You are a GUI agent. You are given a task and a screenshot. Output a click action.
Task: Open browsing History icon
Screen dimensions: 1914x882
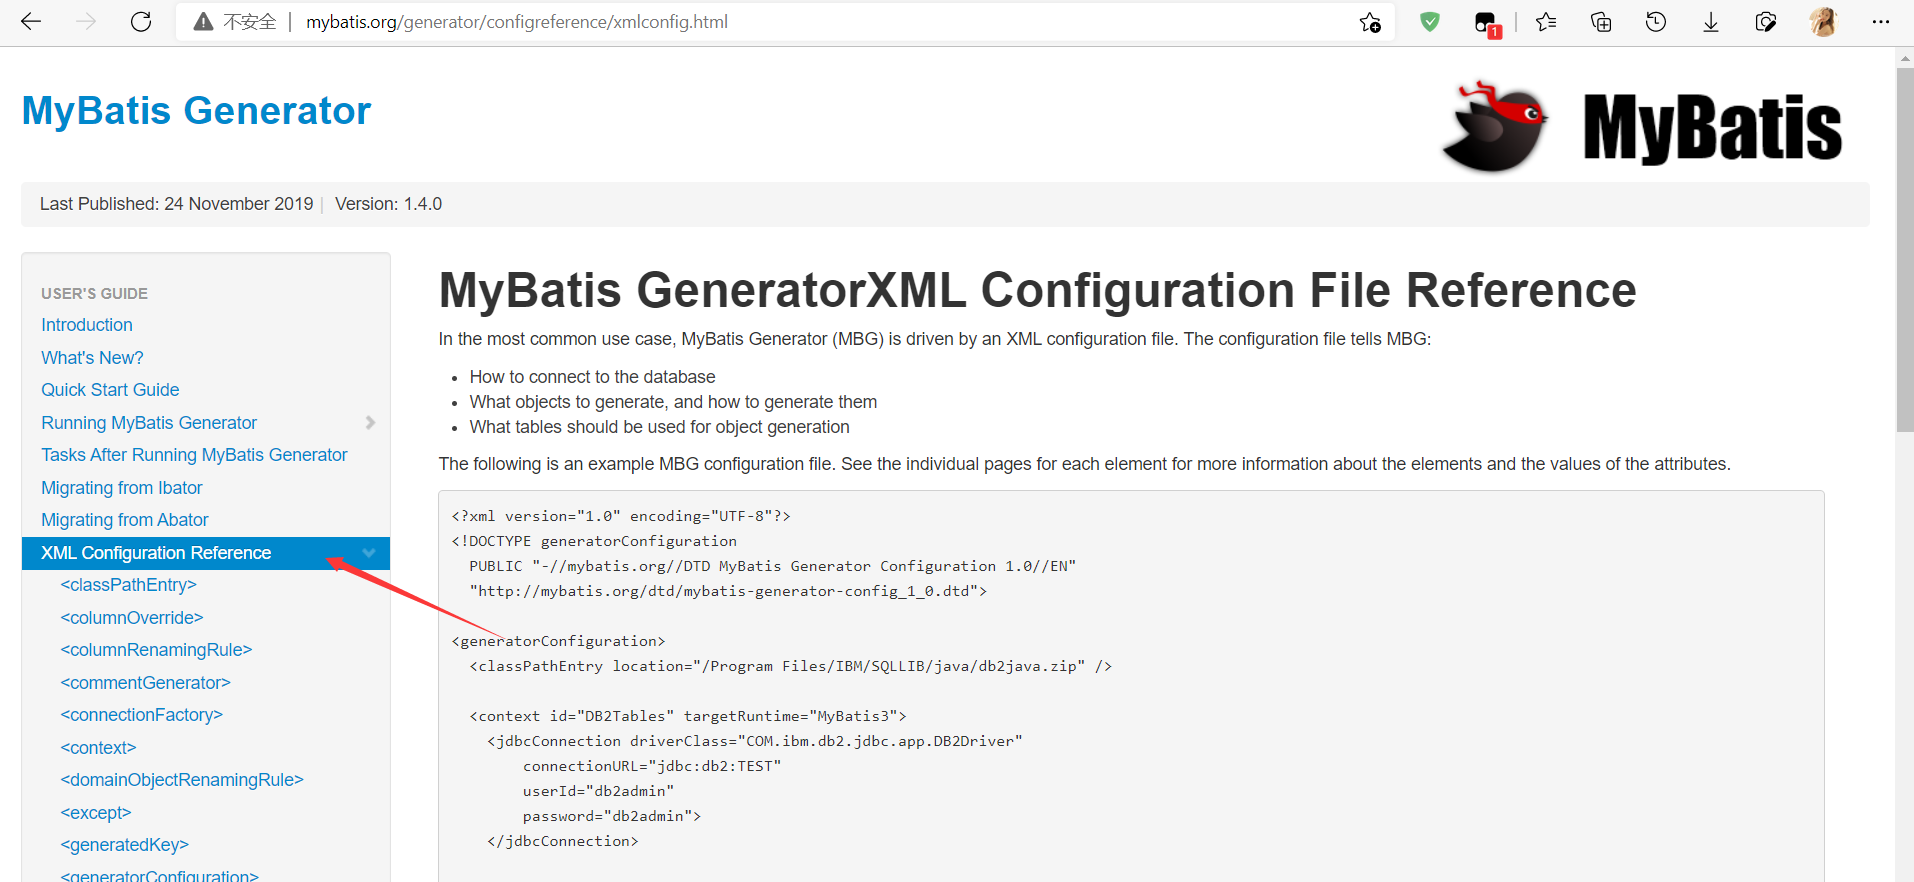[1656, 21]
